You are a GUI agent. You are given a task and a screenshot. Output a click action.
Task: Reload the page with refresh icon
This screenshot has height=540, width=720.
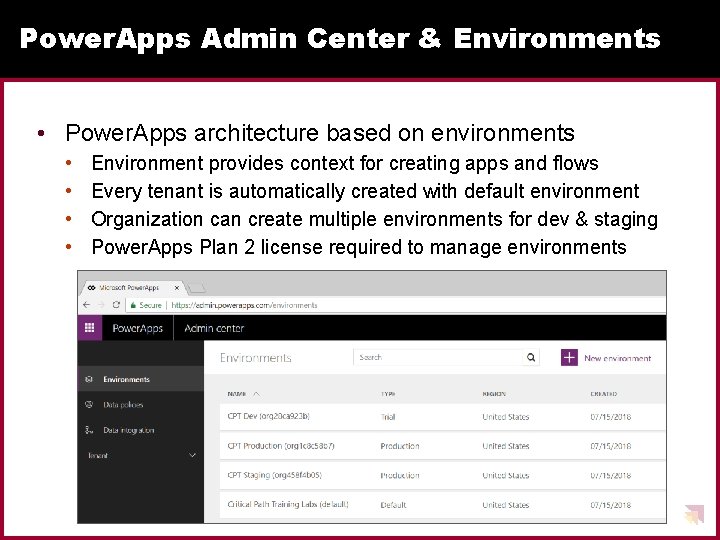[116, 305]
